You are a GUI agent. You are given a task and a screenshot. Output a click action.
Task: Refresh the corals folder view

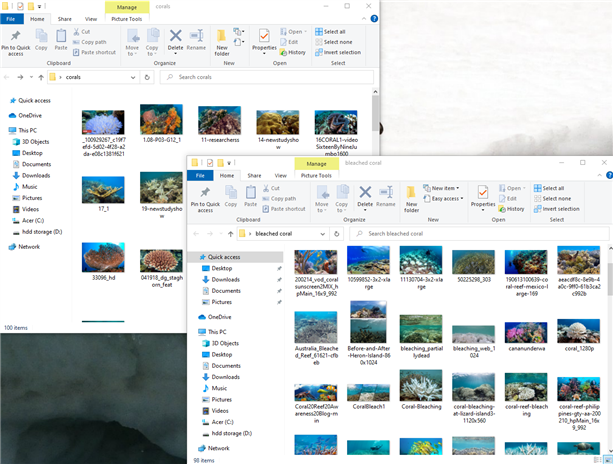(147, 77)
